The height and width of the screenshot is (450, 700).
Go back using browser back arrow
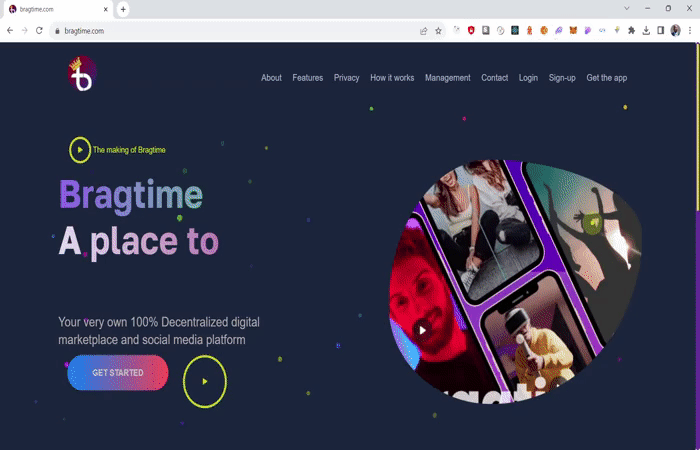coord(10,30)
